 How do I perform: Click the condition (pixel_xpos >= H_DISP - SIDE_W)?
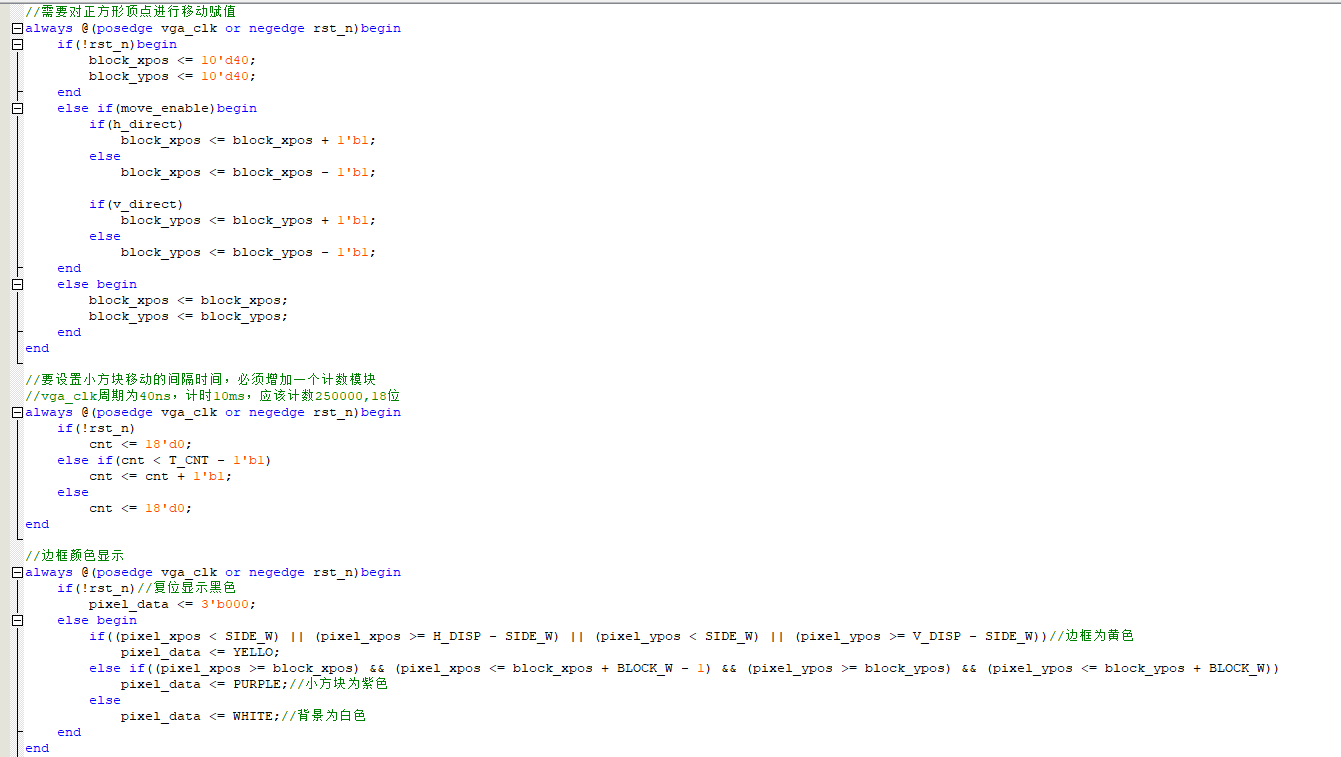pos(436,636)
